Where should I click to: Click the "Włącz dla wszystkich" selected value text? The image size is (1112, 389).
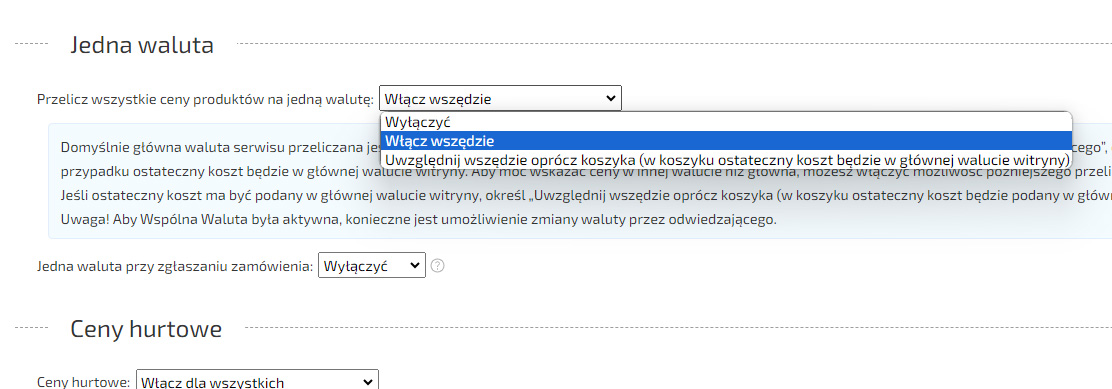pyautogui.click(x=212, y=383)
